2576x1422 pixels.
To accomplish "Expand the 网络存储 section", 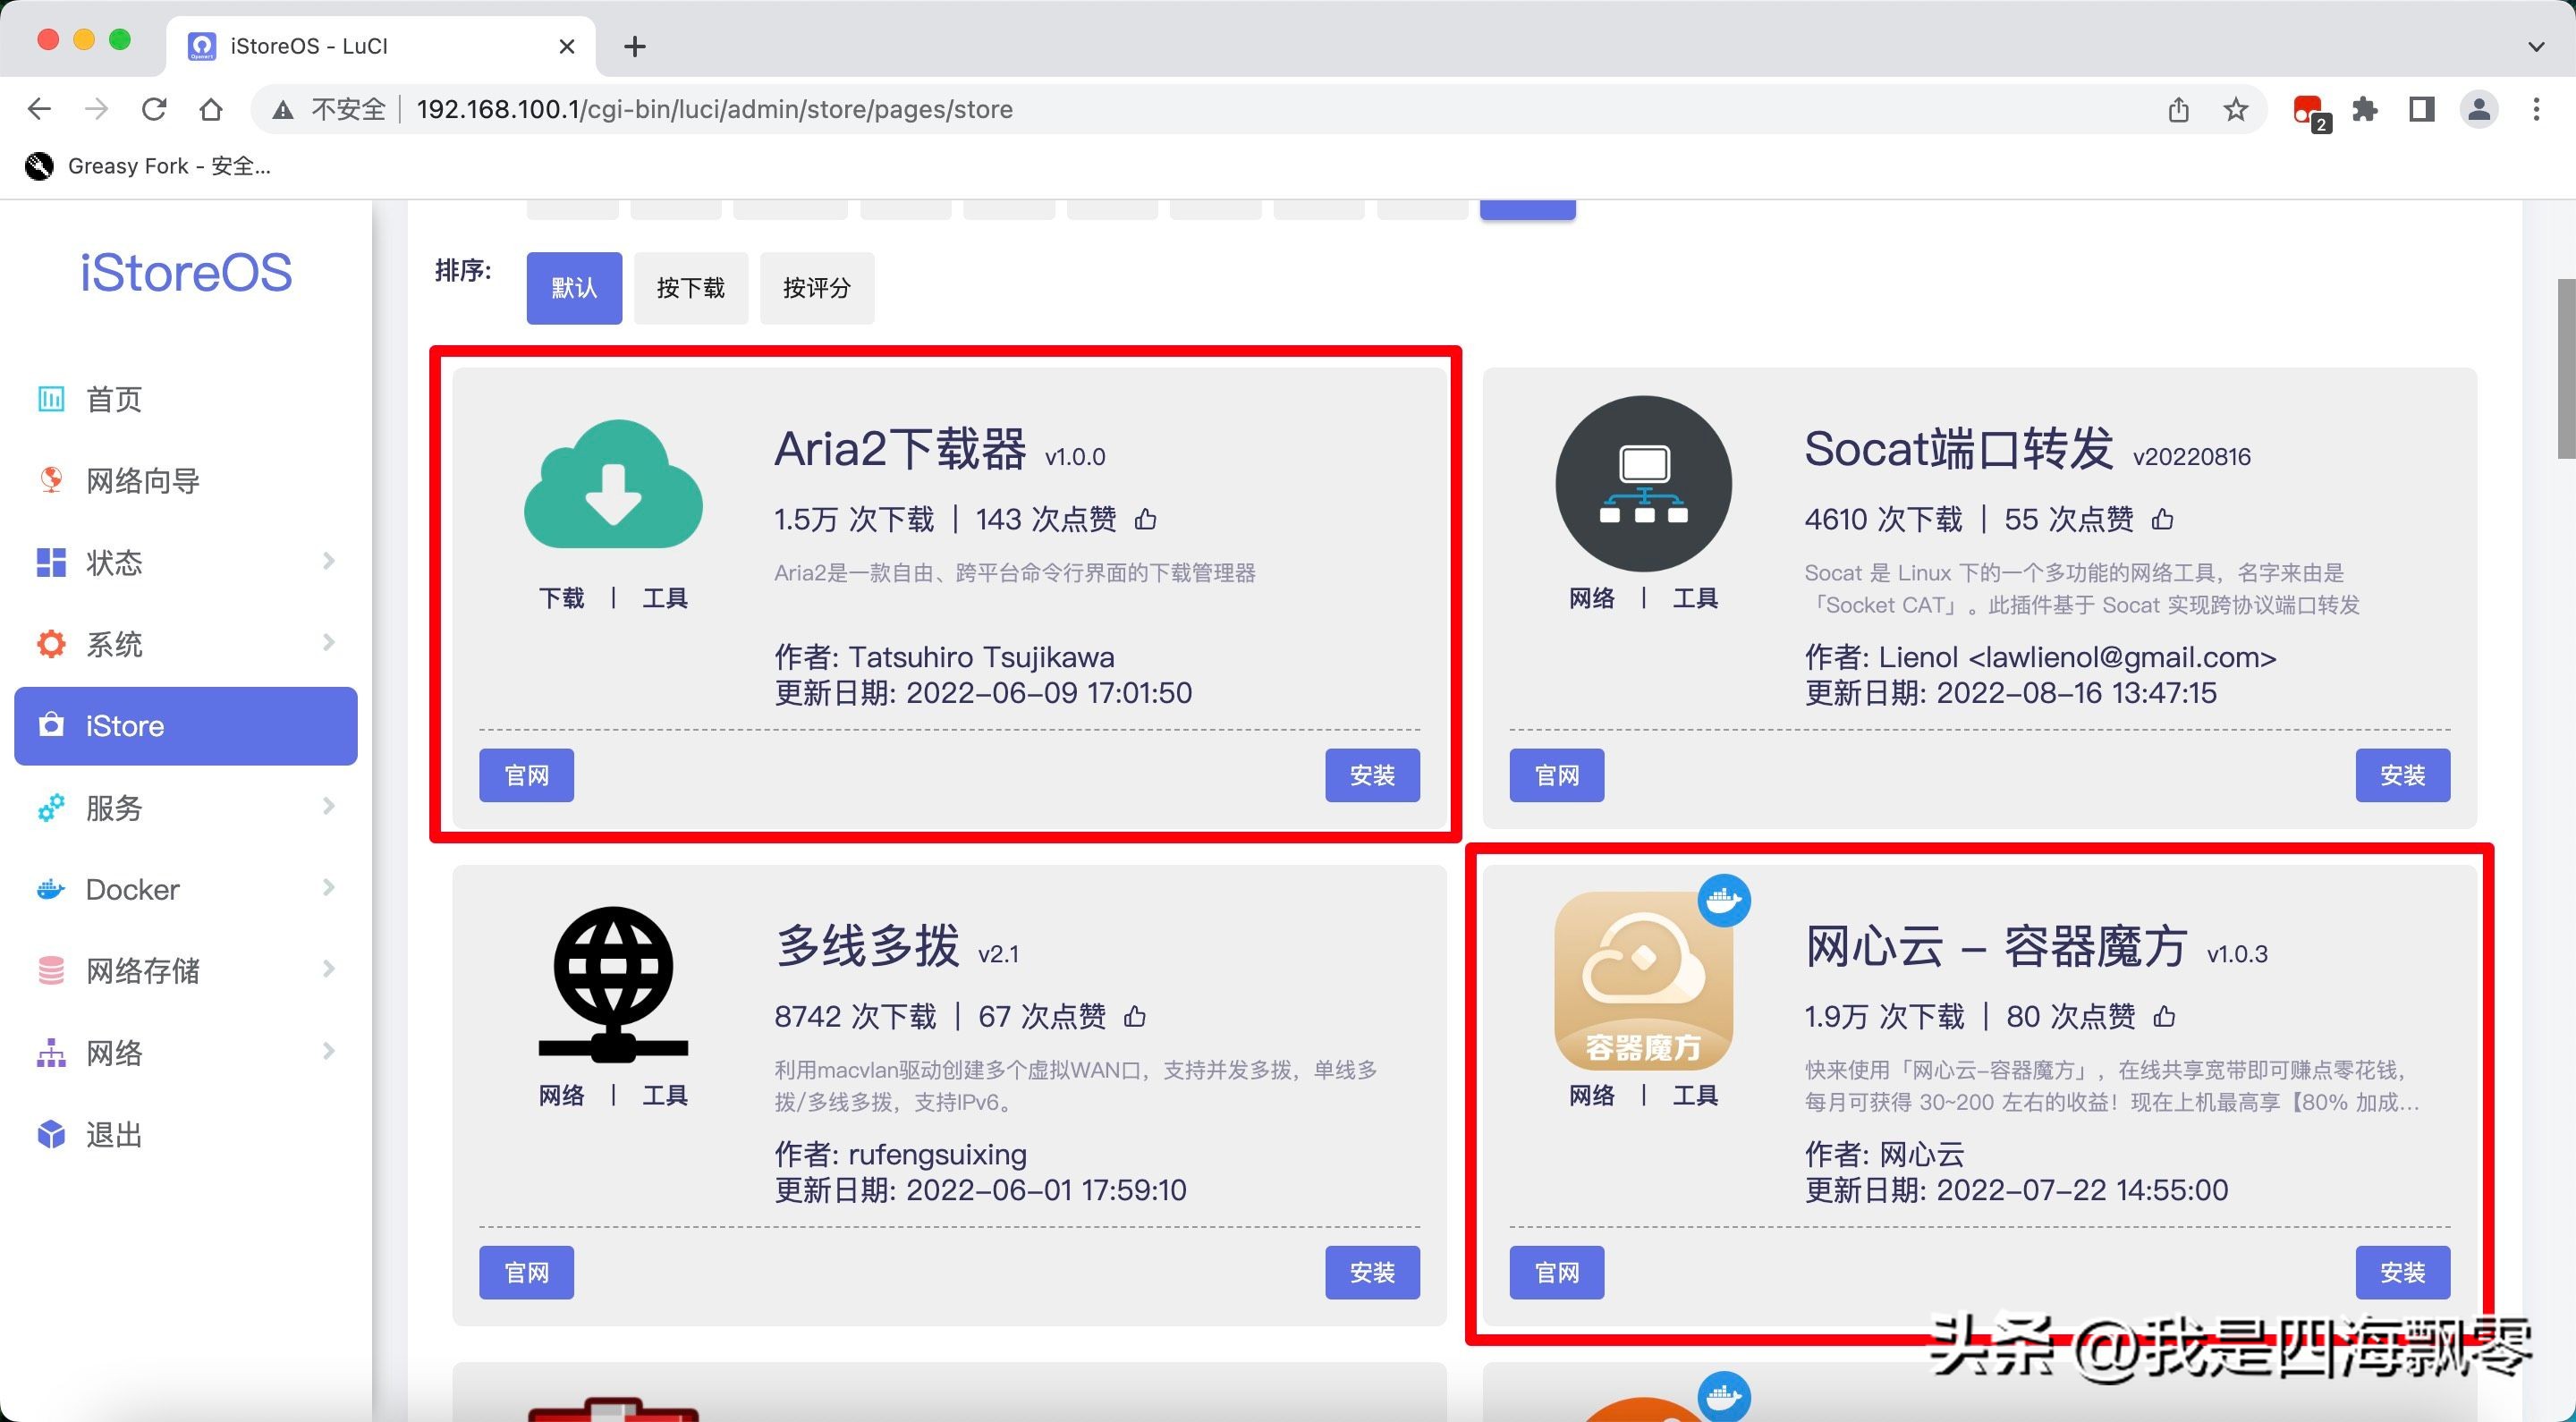I will (330, 969).
